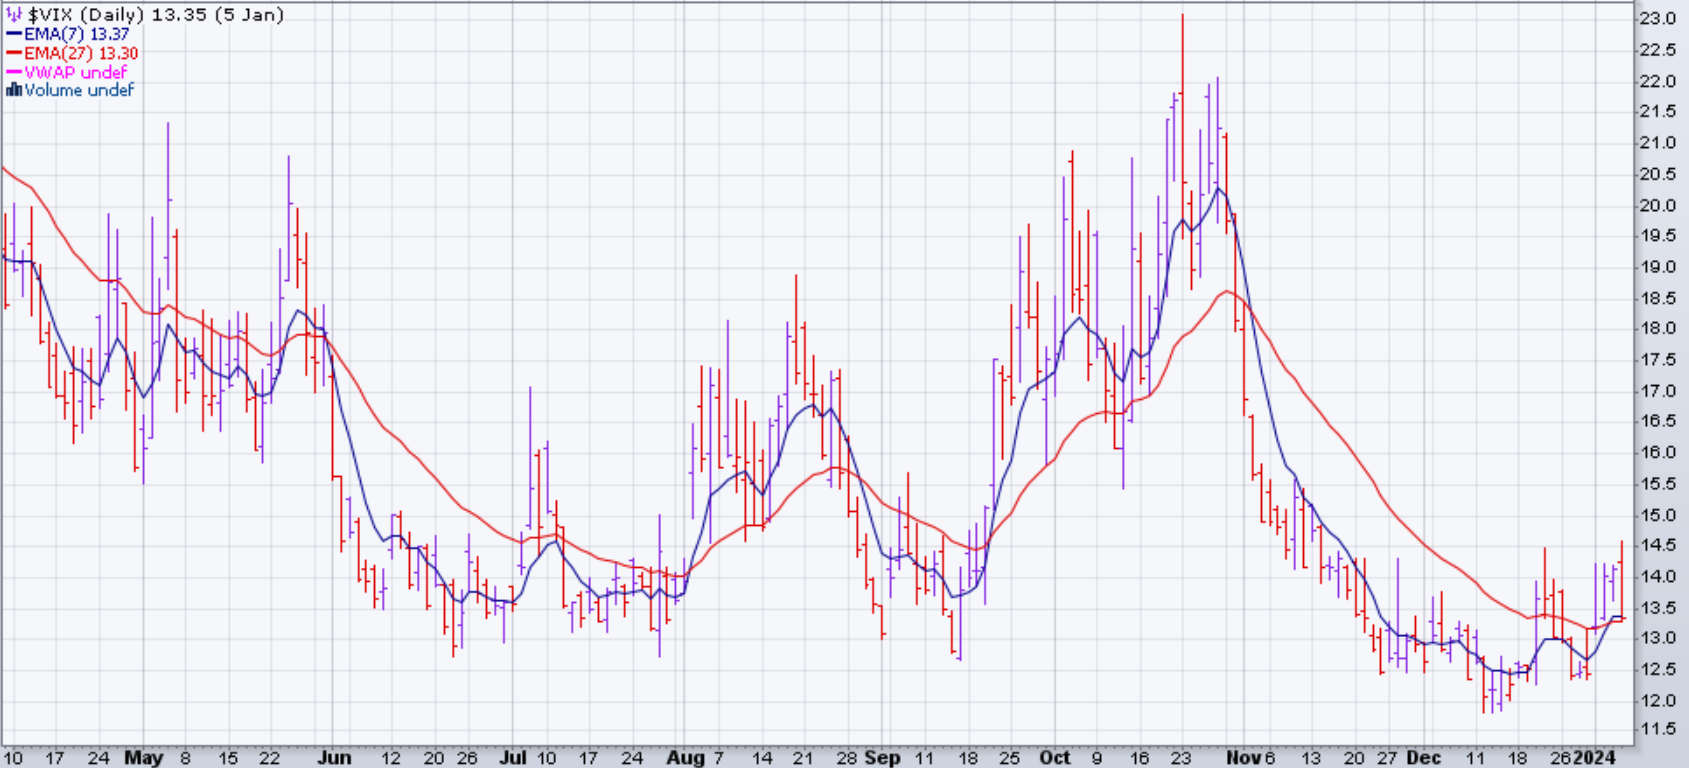The height and width of the screenshot is (768, 1689).
Task: Click the Volume histogram icon in legend
Action: point(14,90)
